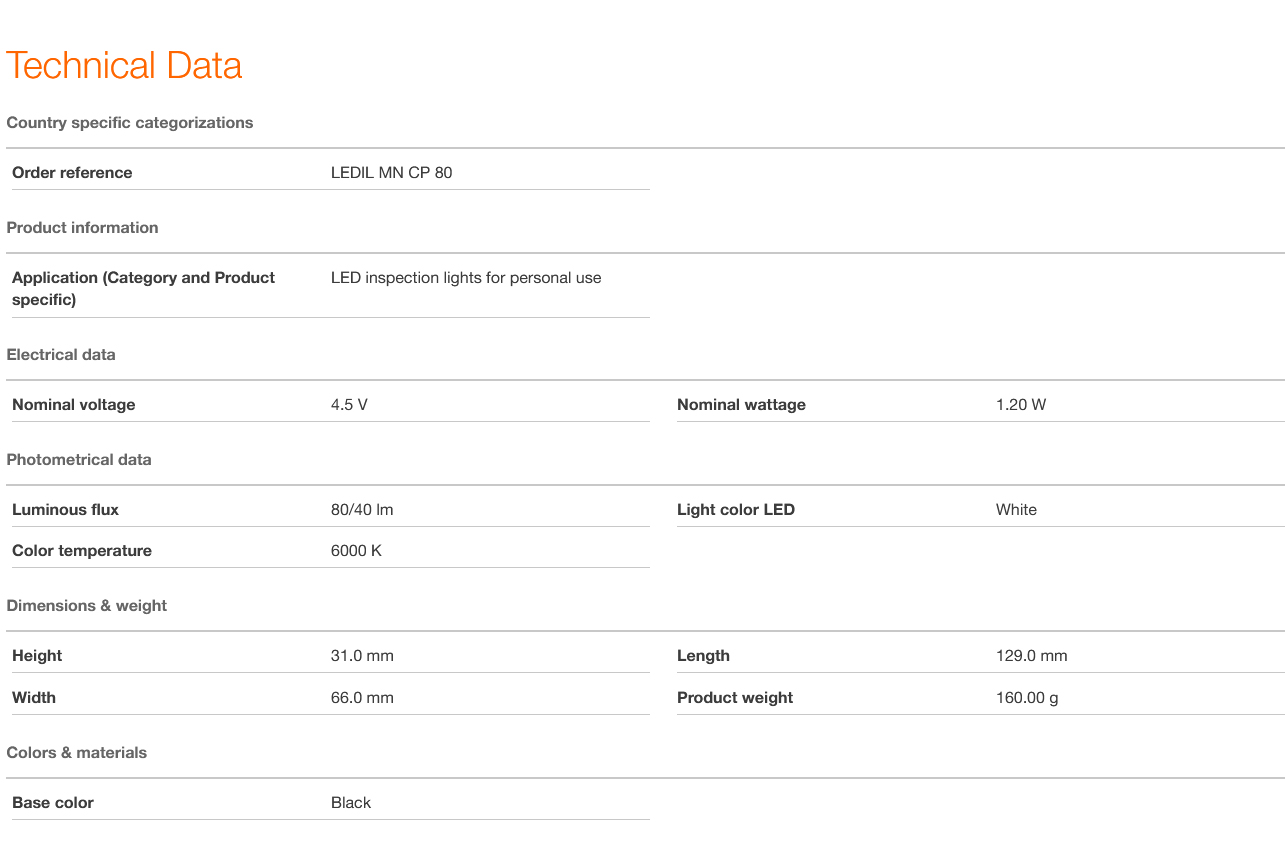
Task: Click the Colors & materials section header
Action: [x=77, y=753]
